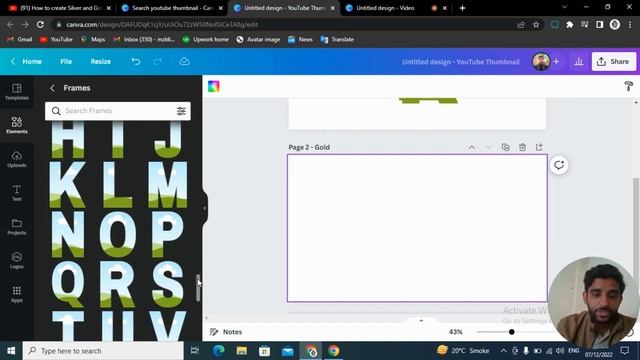Open the Elements sidebar panel
The height and width of the screenshot is (360, 640).
(x=17, y=125)
